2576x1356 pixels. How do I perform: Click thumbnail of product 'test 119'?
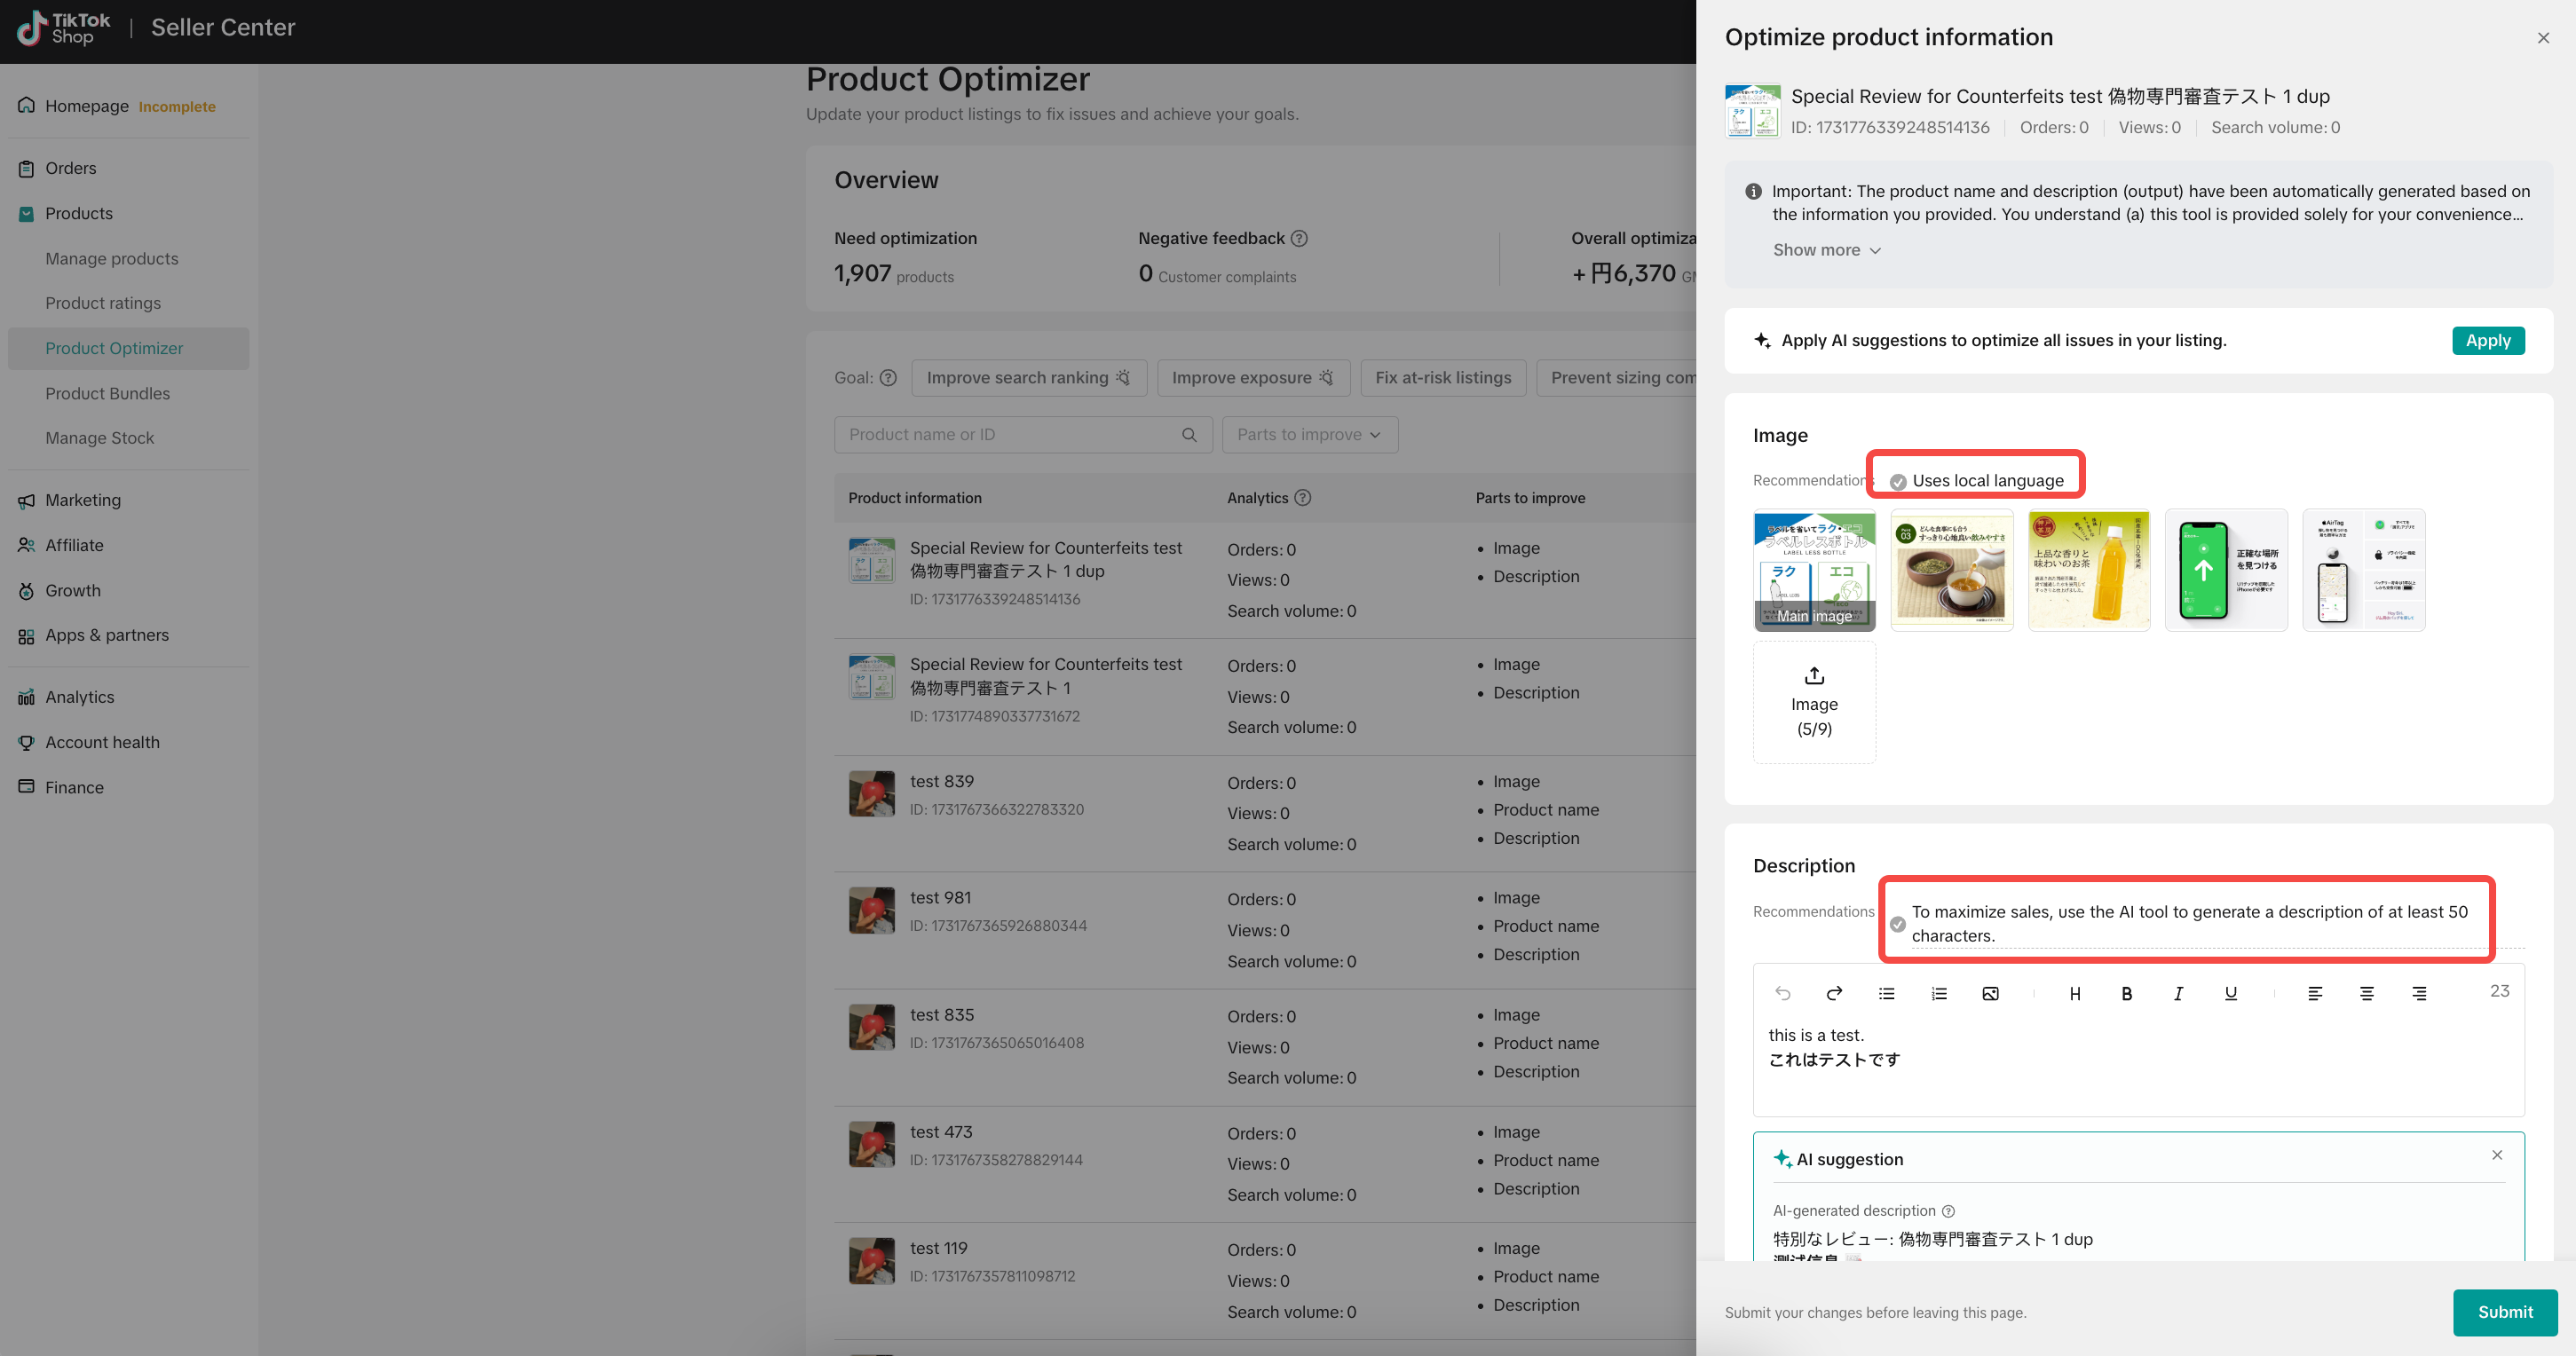coord(872,1261)
